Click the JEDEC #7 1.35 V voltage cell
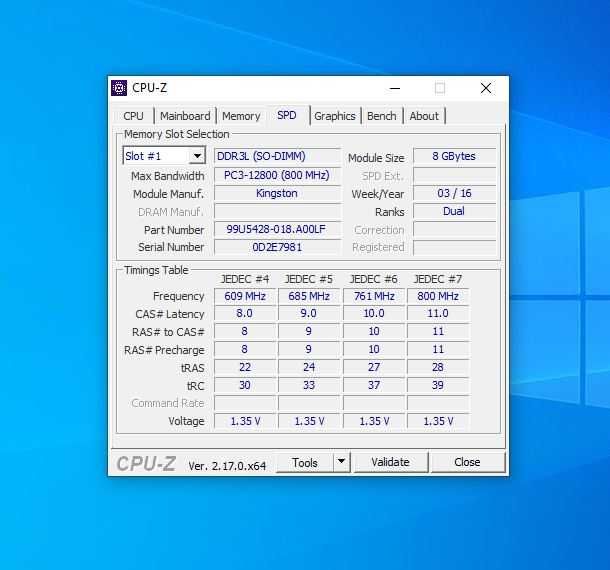 [x=438, y=421]
